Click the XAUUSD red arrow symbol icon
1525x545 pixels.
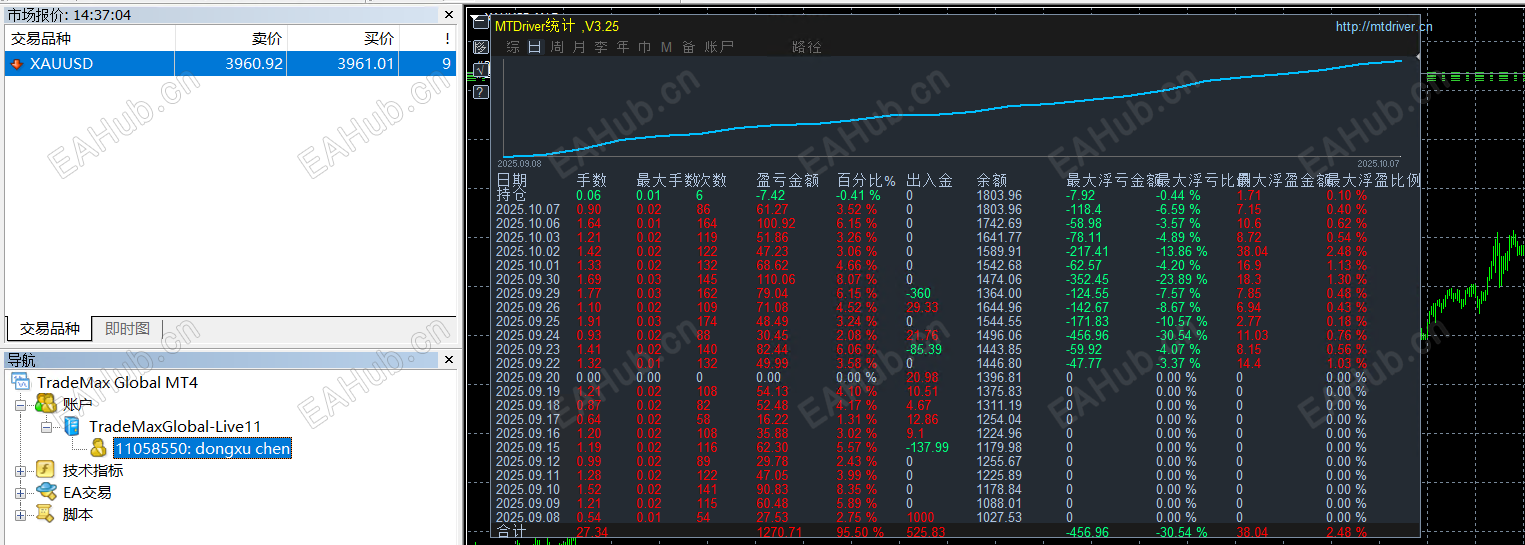(17, 64)
